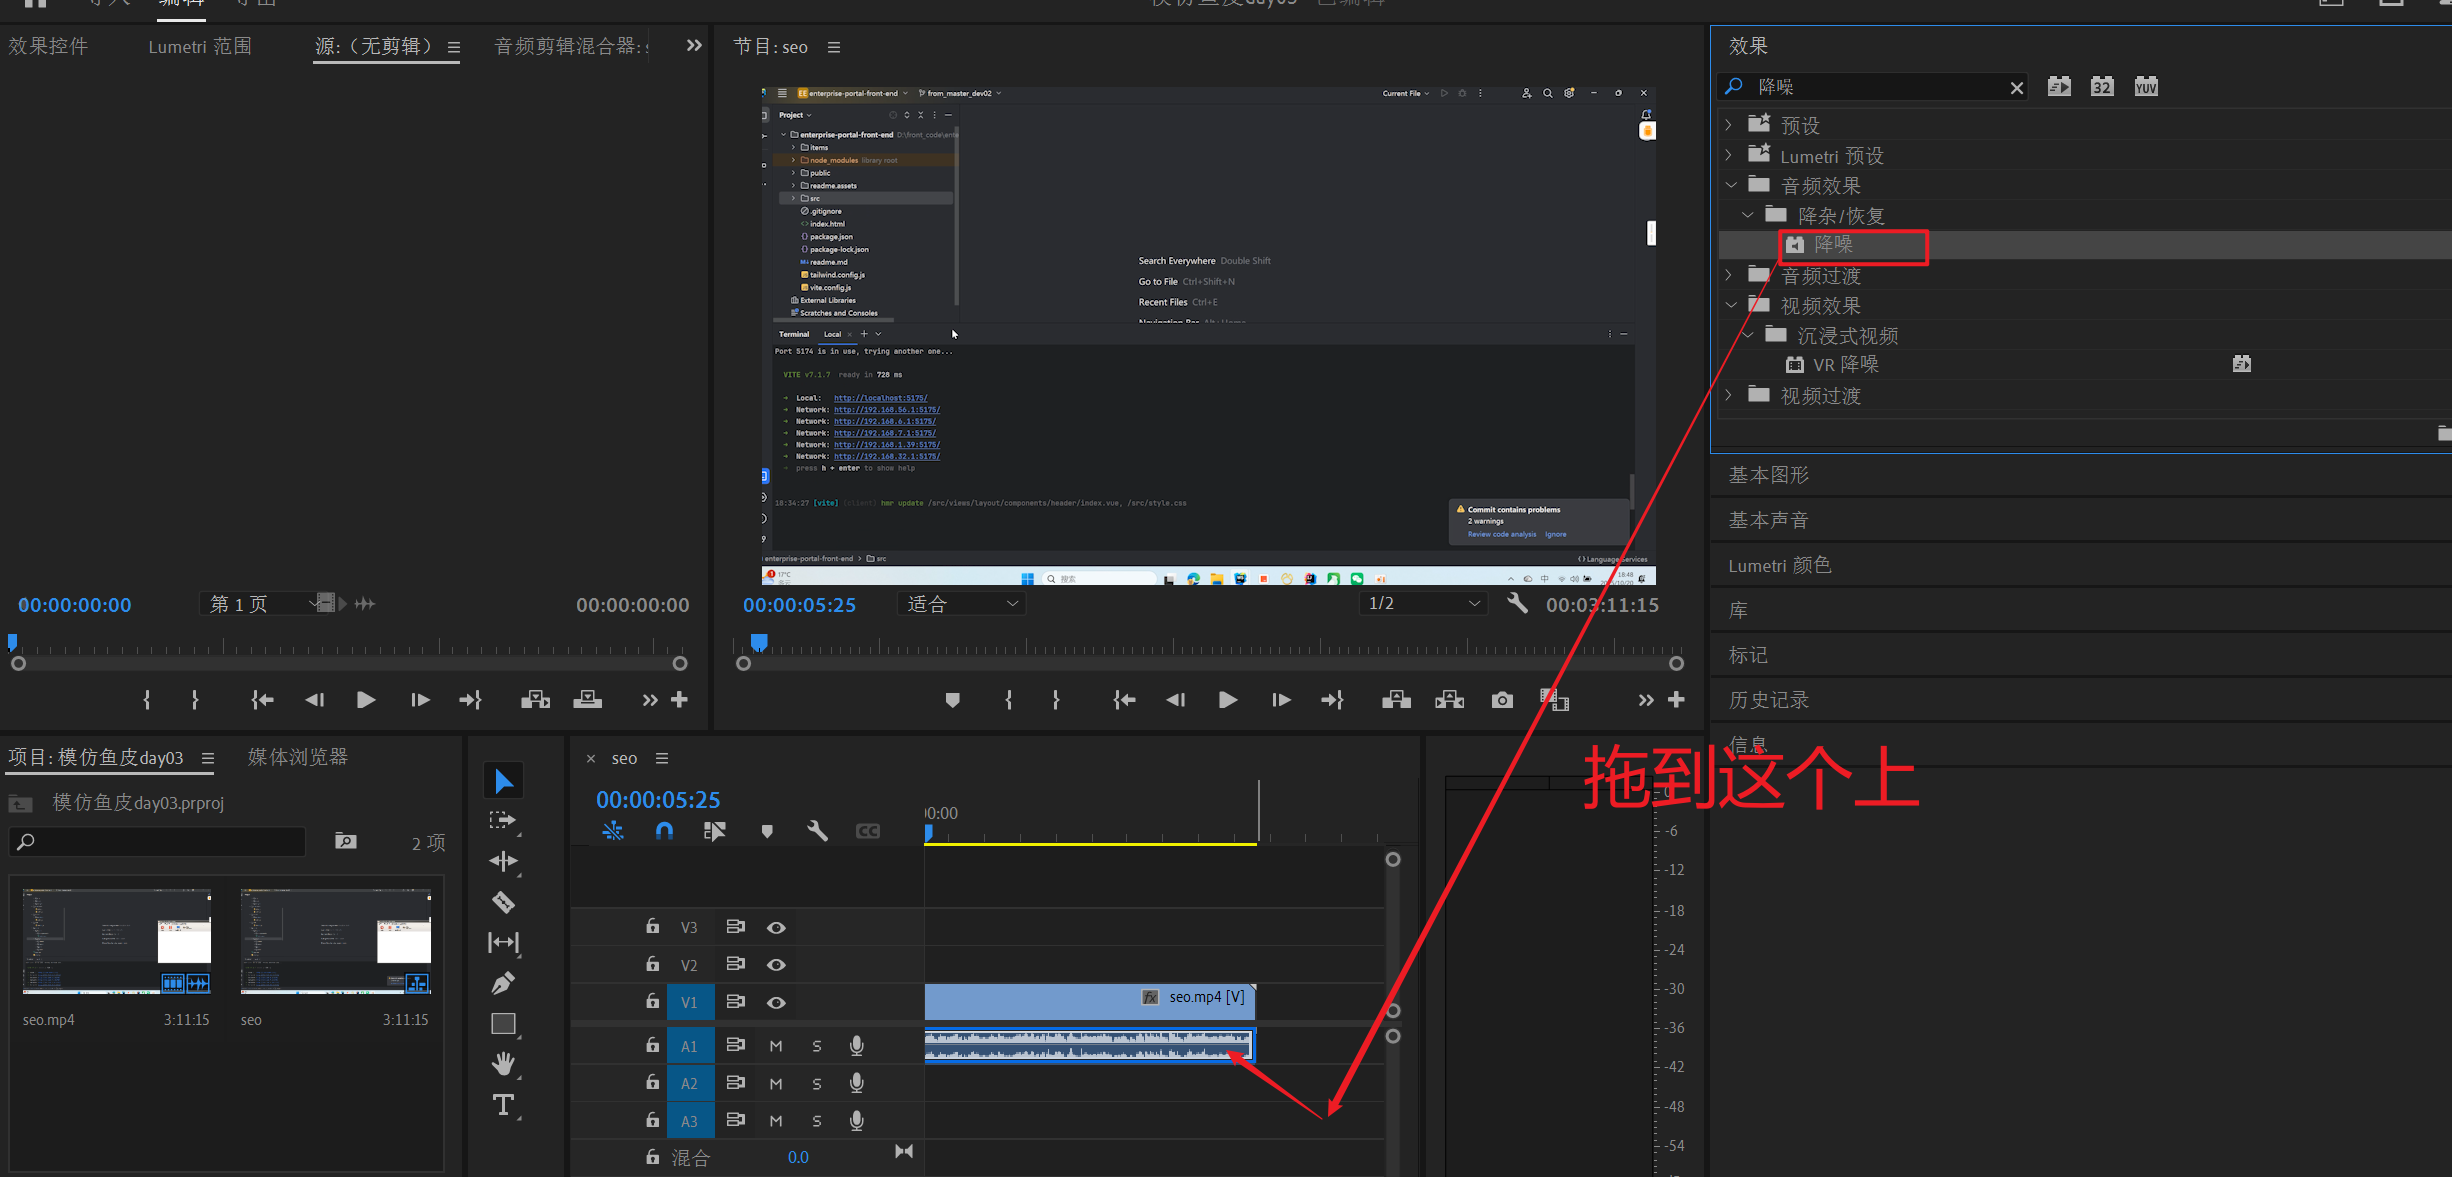The width and height of the screenshot is (2452, 1177).
Task: Open the 1/2 playback resolution dropdown
Action: point(1424,603)
